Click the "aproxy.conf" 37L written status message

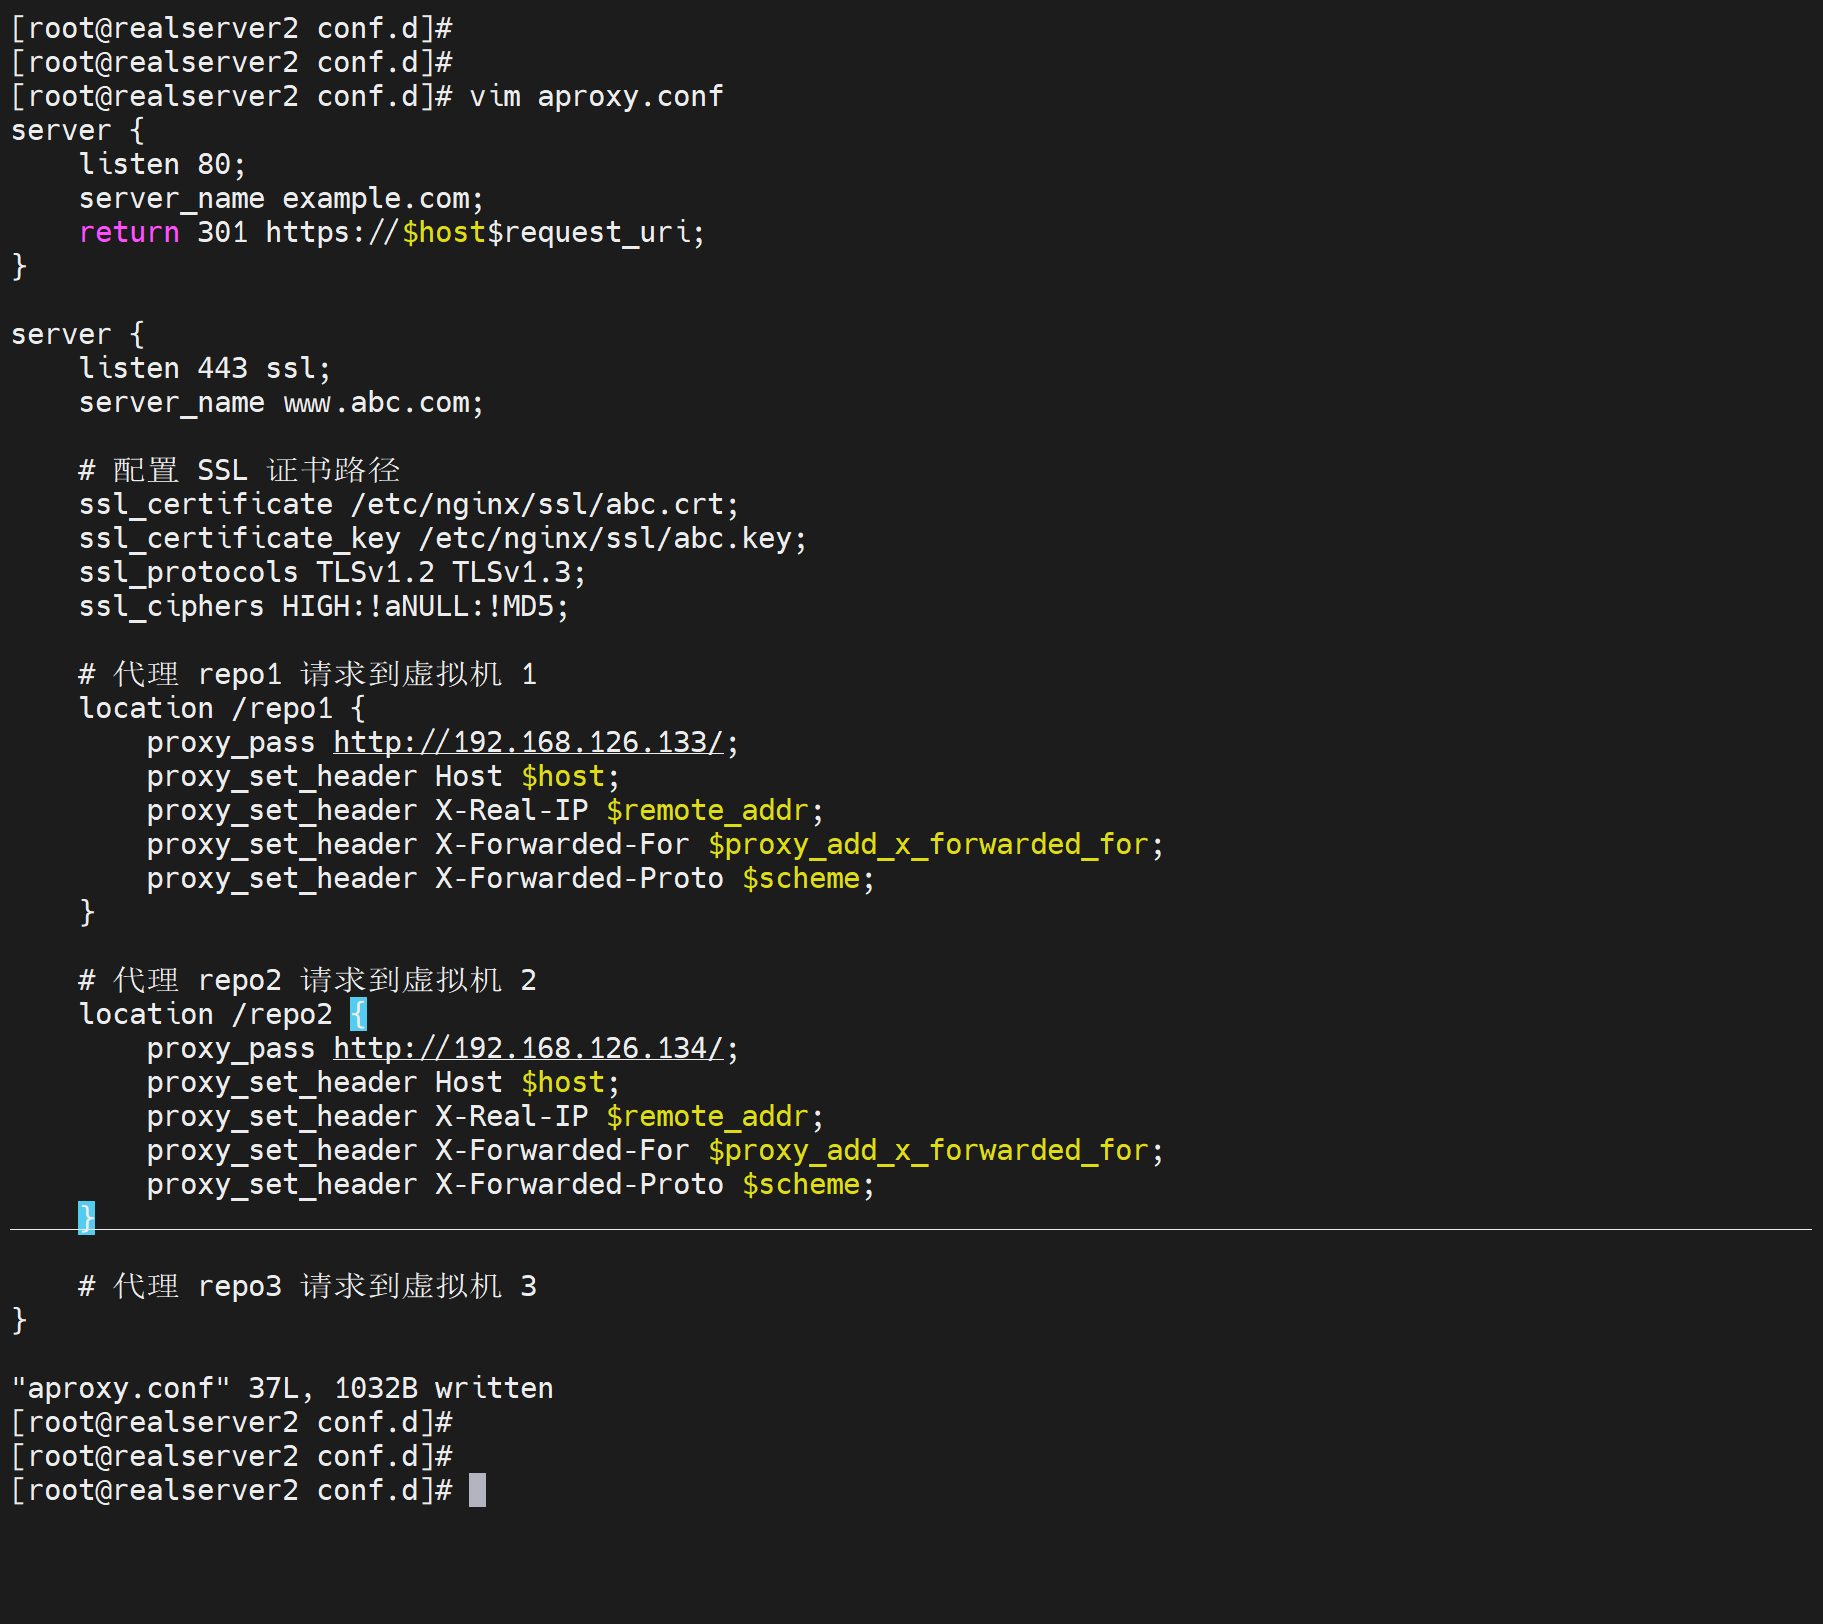click(281, 1388)
